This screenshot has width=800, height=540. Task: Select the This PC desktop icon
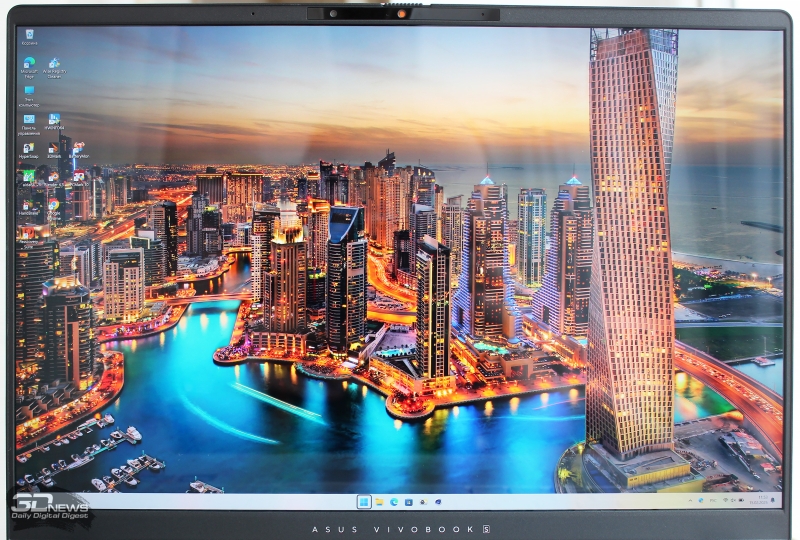click(x=29, y=92)
